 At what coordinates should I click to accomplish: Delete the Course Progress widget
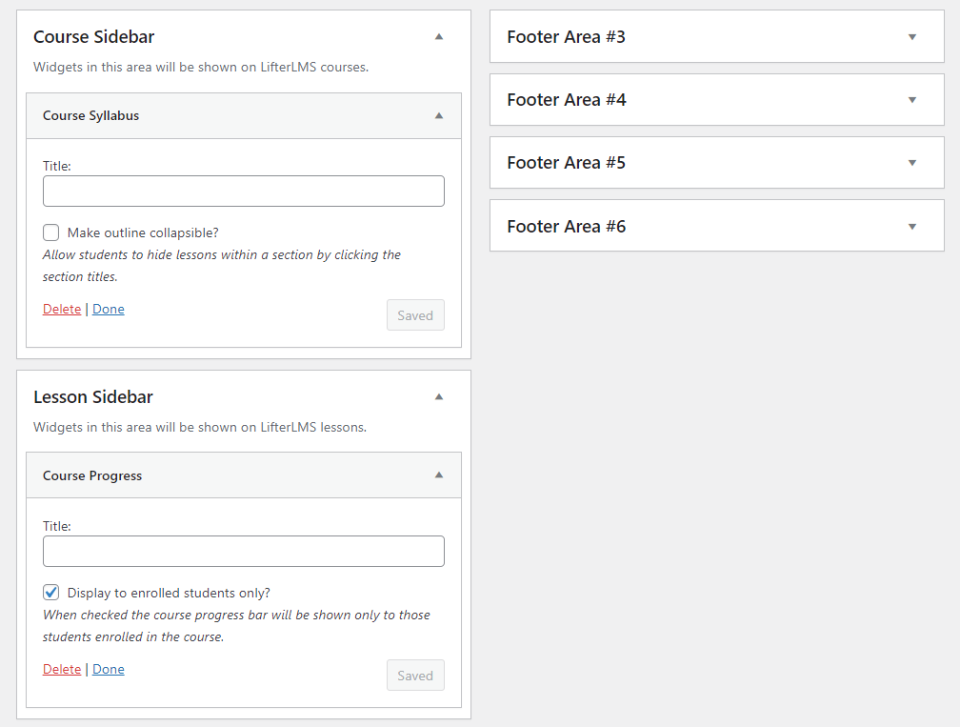62,669
